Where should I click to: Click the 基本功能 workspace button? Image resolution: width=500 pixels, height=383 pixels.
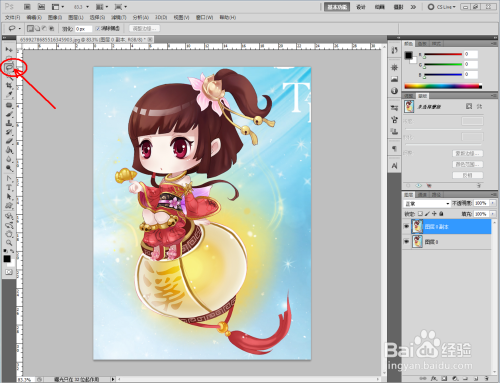click(337, 7)
